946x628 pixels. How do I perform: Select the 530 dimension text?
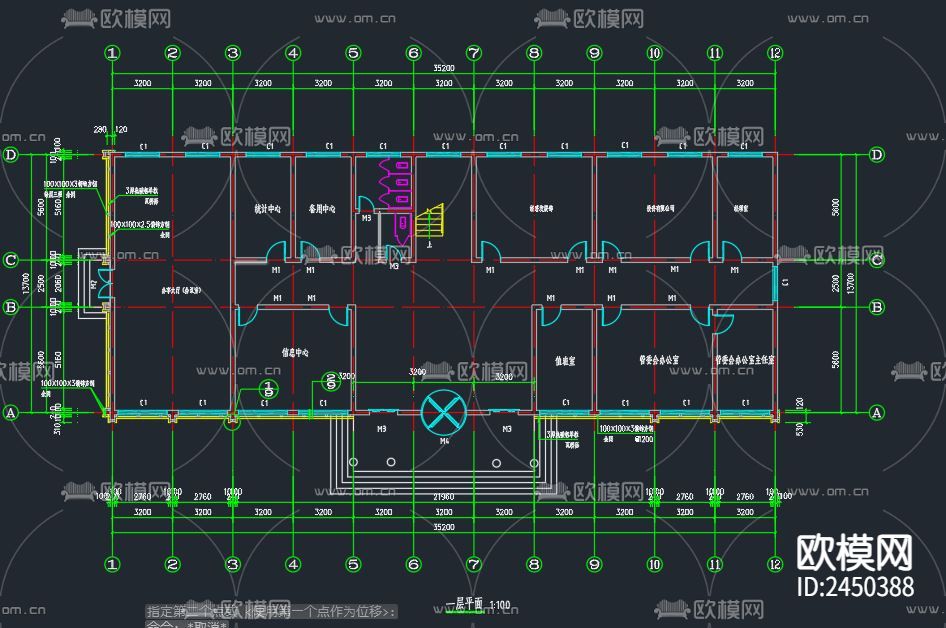(800, 429)
